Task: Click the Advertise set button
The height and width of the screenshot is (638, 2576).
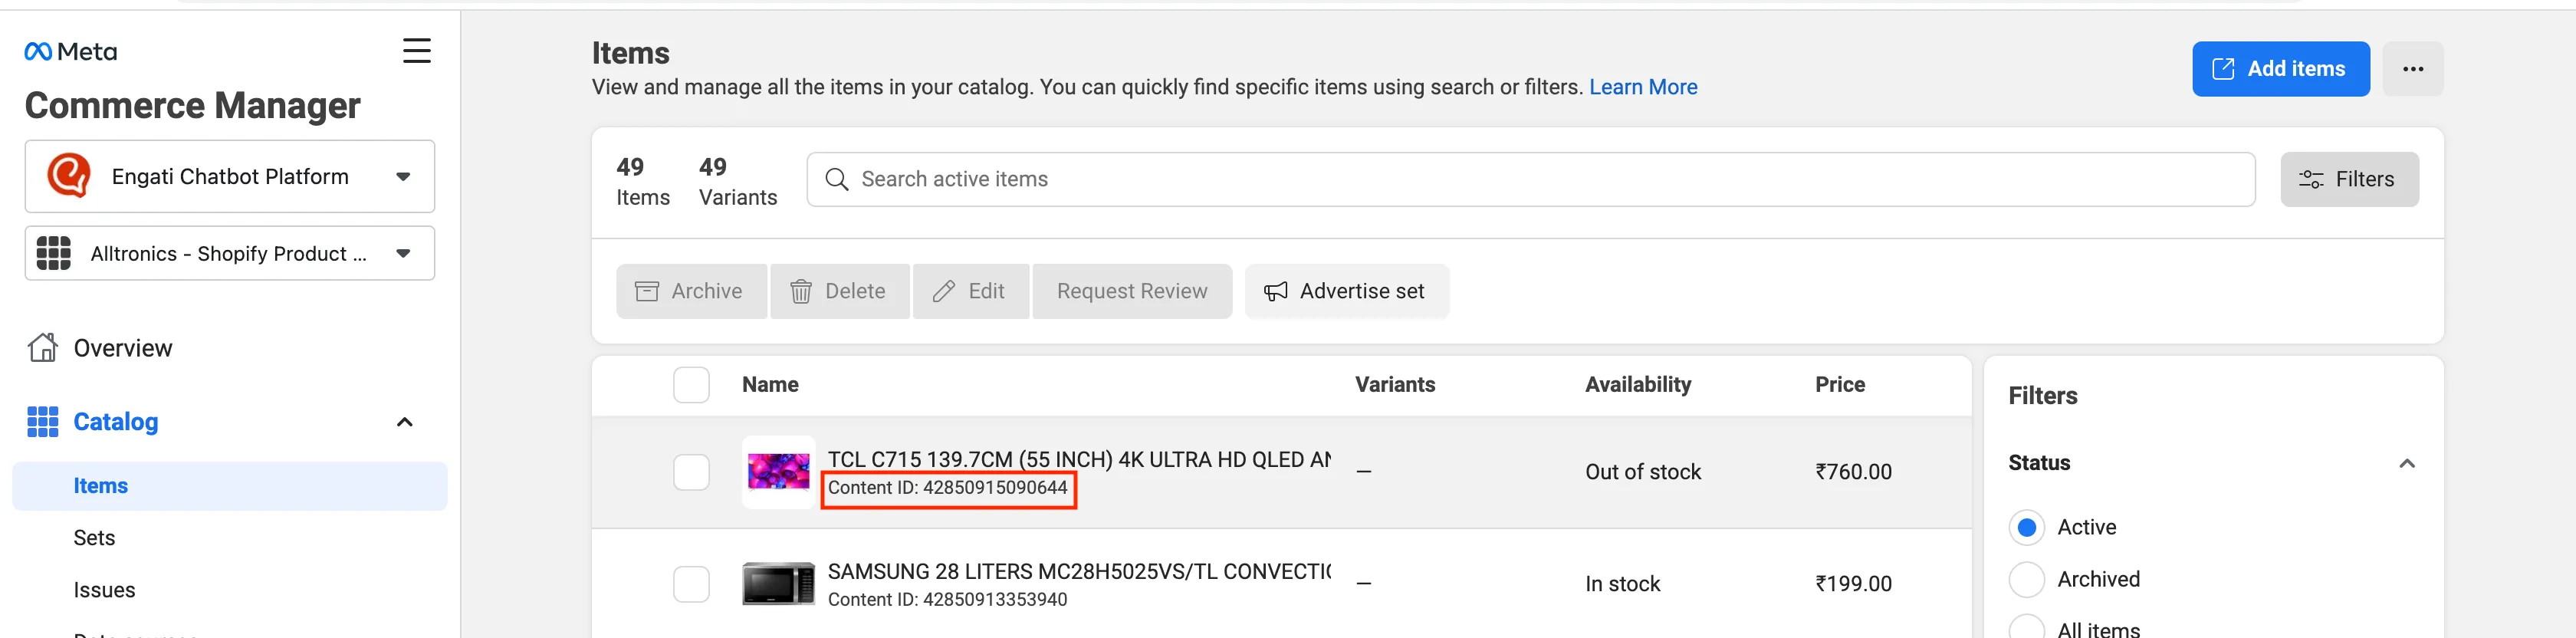Action: point(1346,291)
